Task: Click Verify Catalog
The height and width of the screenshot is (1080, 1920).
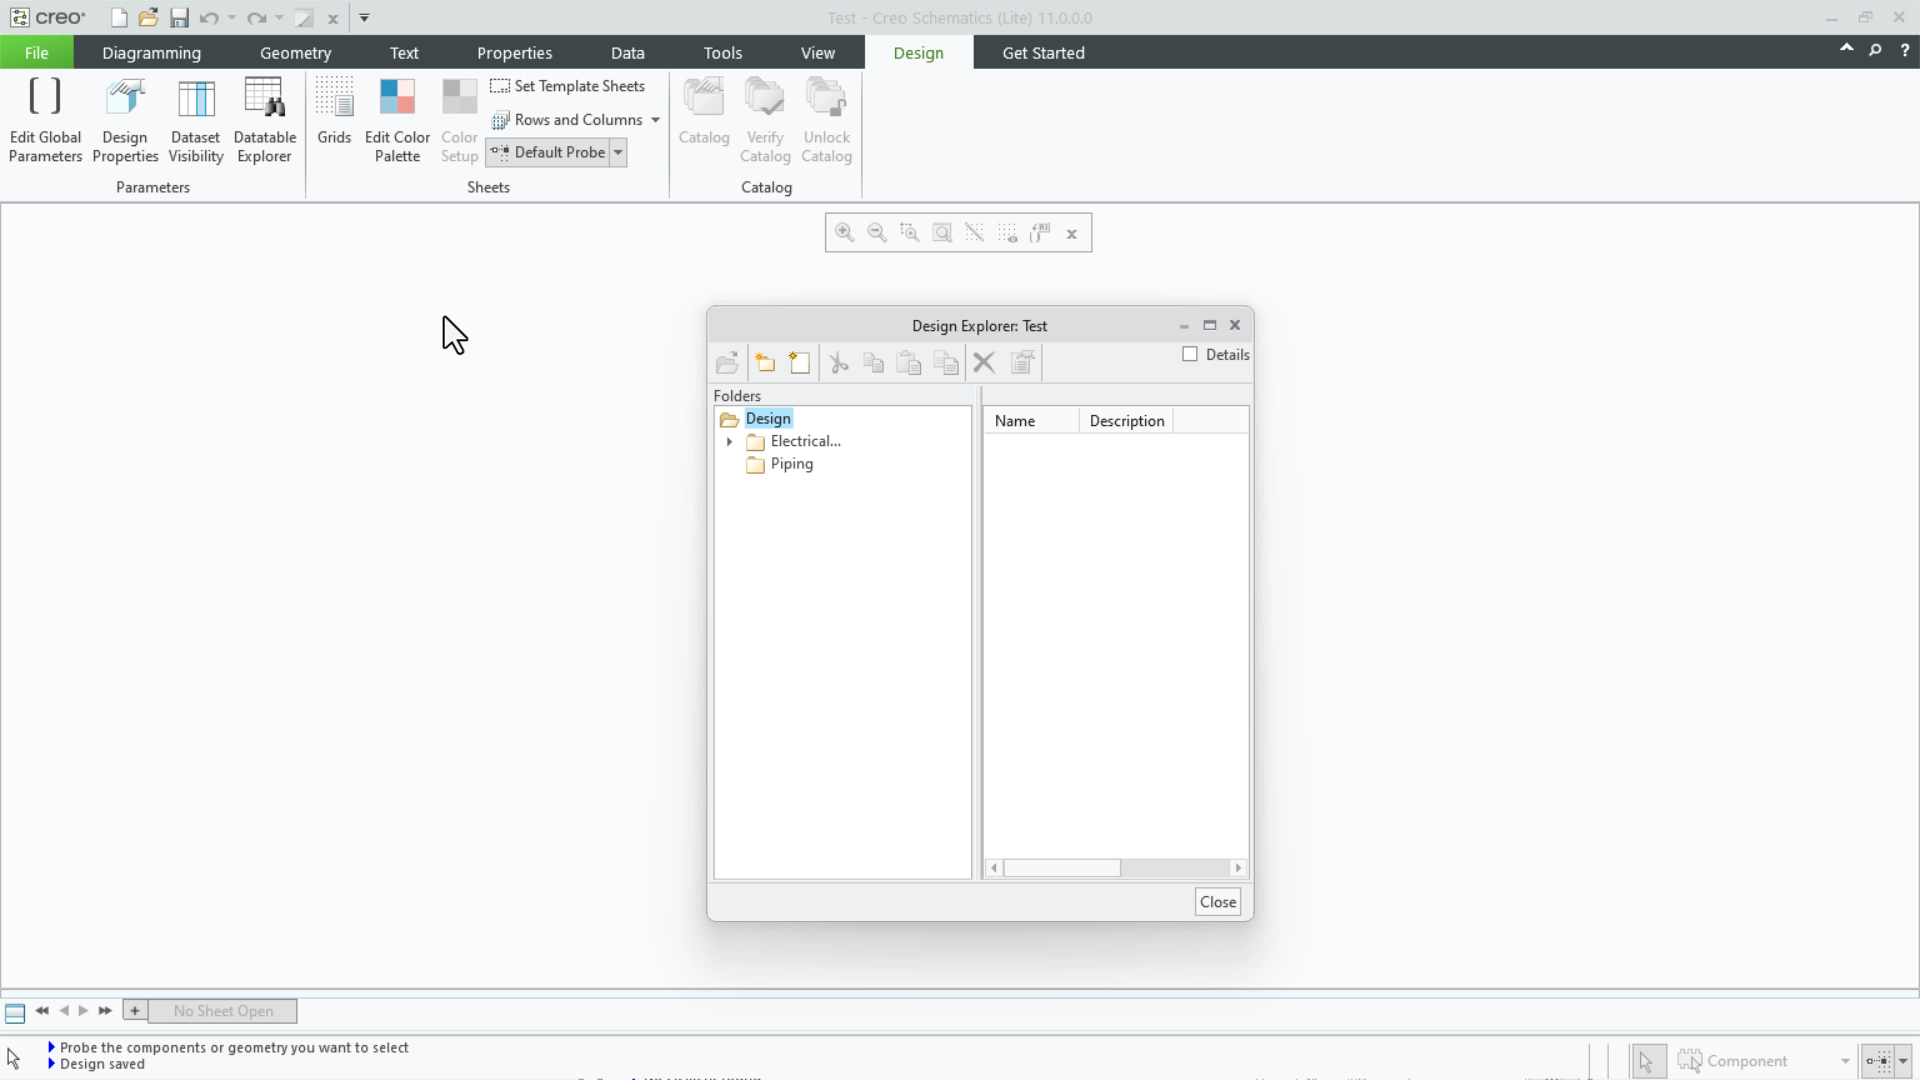Action: pyautogui.click(x=765, y=120)
